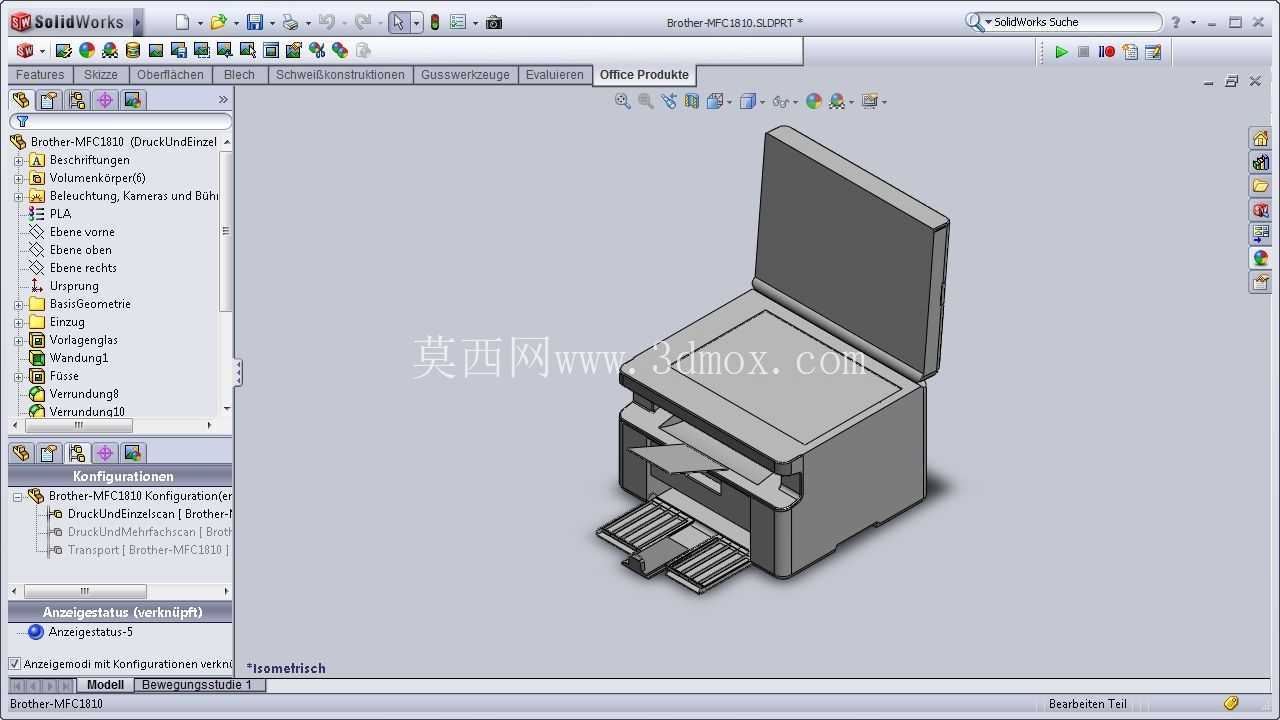Expand the Volumenkörper(6) folder

tap(18, 178)
